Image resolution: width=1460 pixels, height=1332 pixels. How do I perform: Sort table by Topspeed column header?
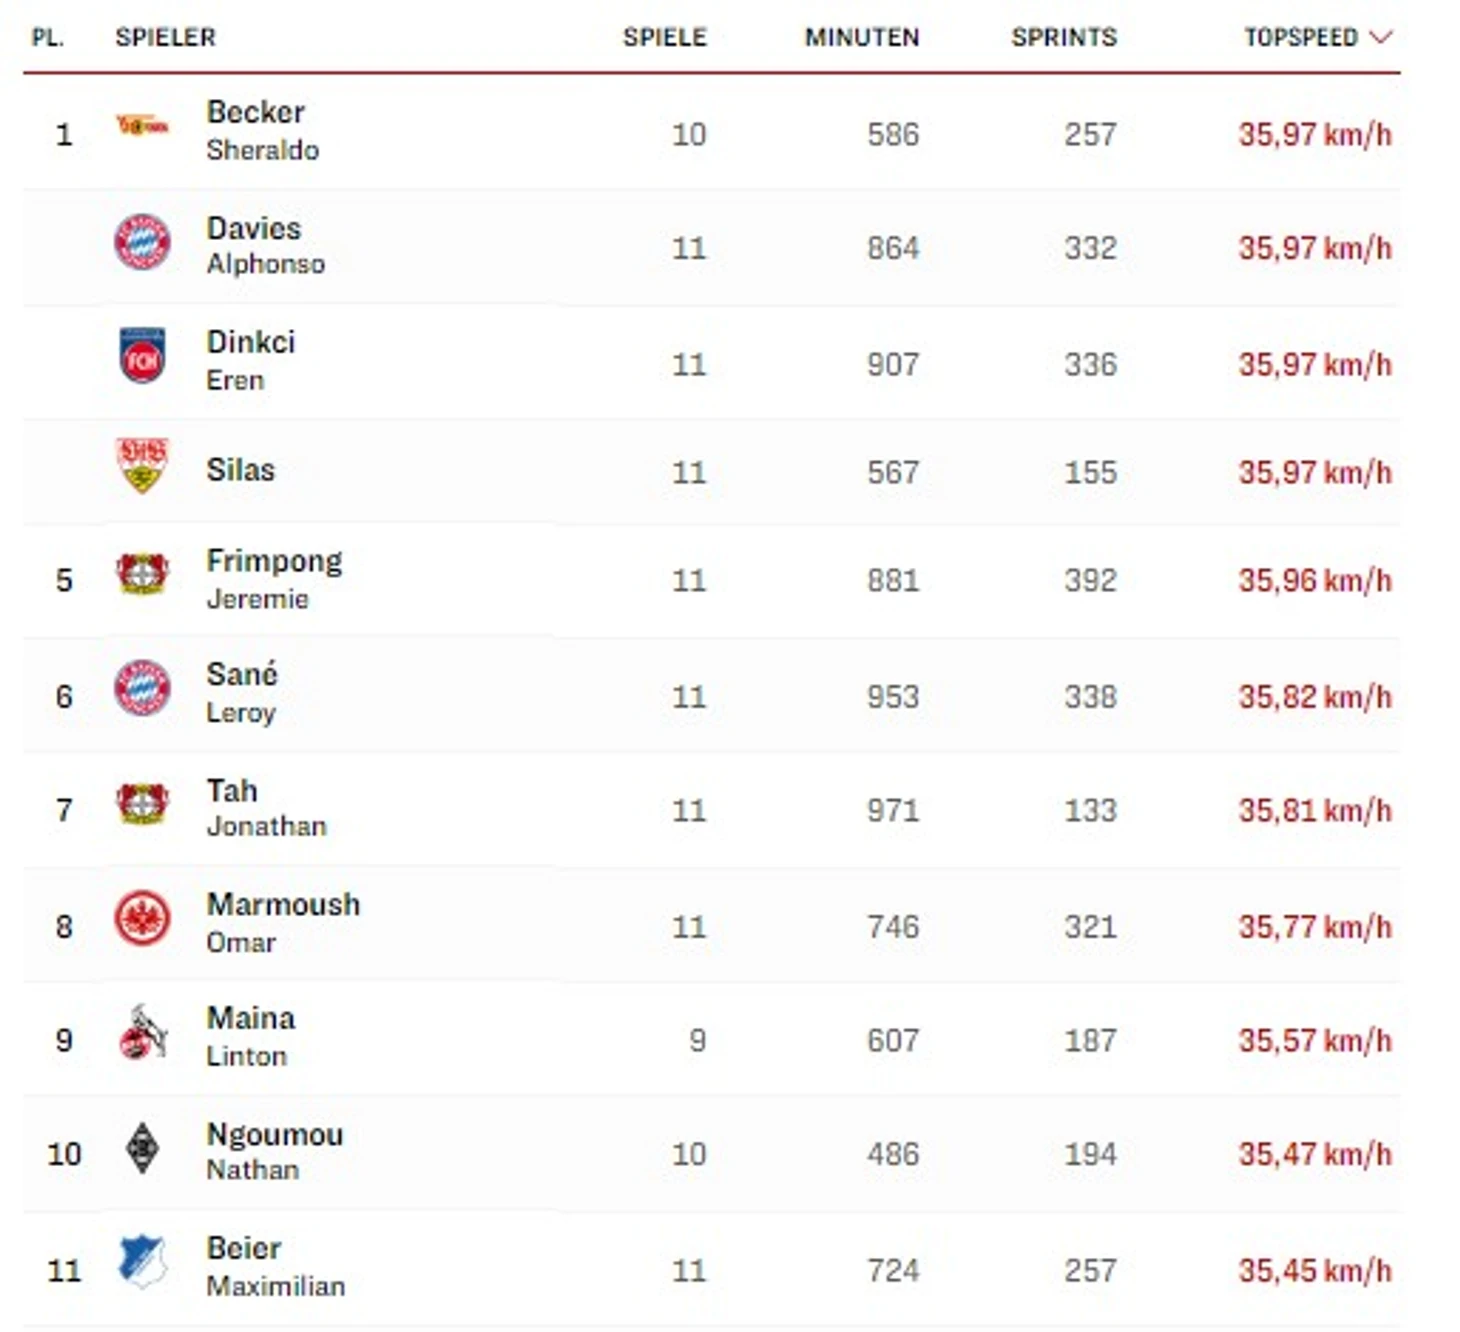(1300, 37)
